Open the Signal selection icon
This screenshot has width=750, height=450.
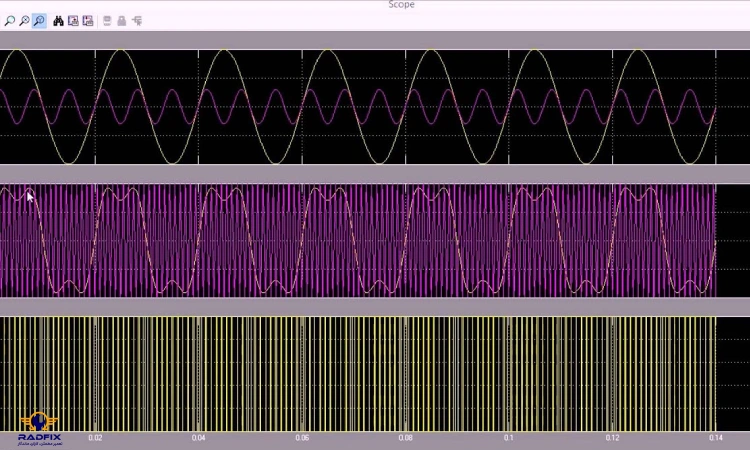pos(136,20)
